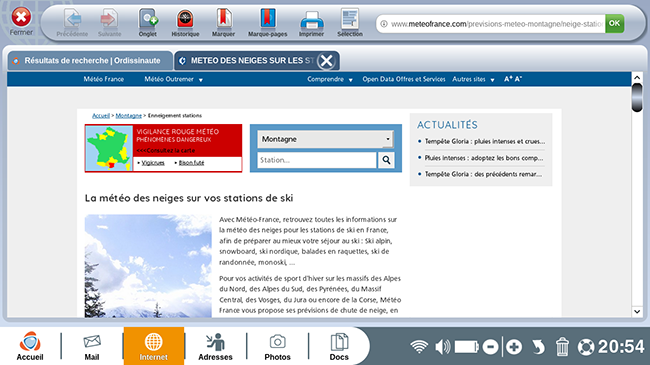
Task: Open Open Data Offres et Services
Action: [x=404, y=79]
